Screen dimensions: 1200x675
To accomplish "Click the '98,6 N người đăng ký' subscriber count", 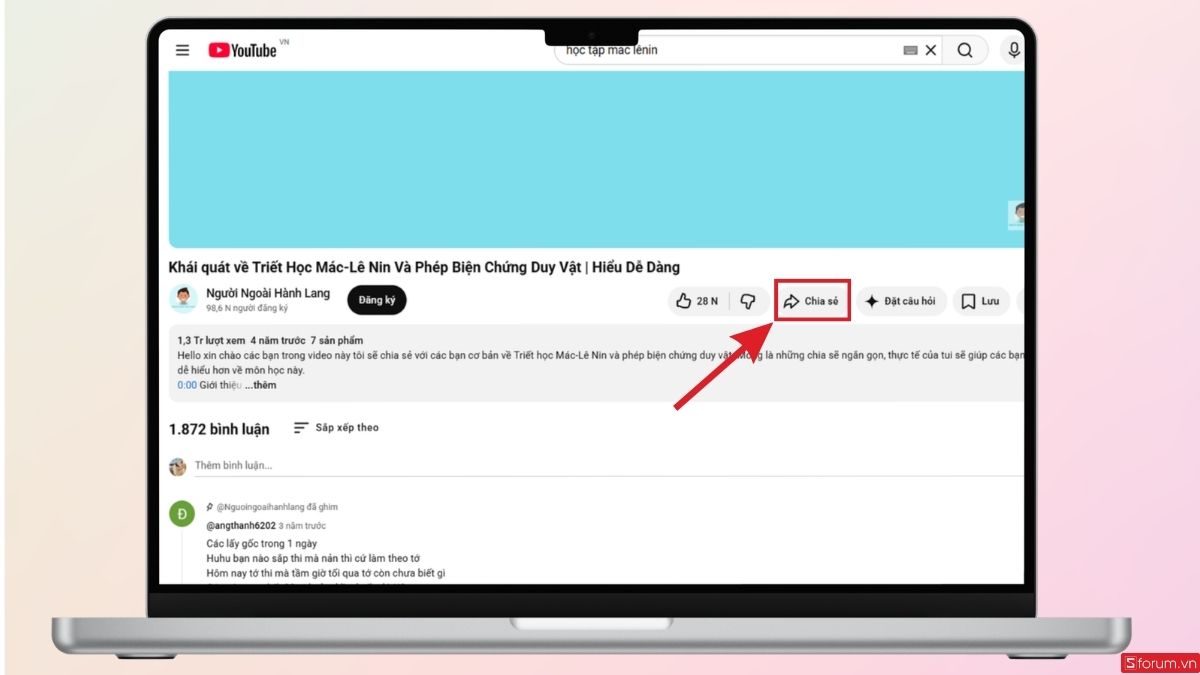I will pyautogui.click(x=247, y=308).
